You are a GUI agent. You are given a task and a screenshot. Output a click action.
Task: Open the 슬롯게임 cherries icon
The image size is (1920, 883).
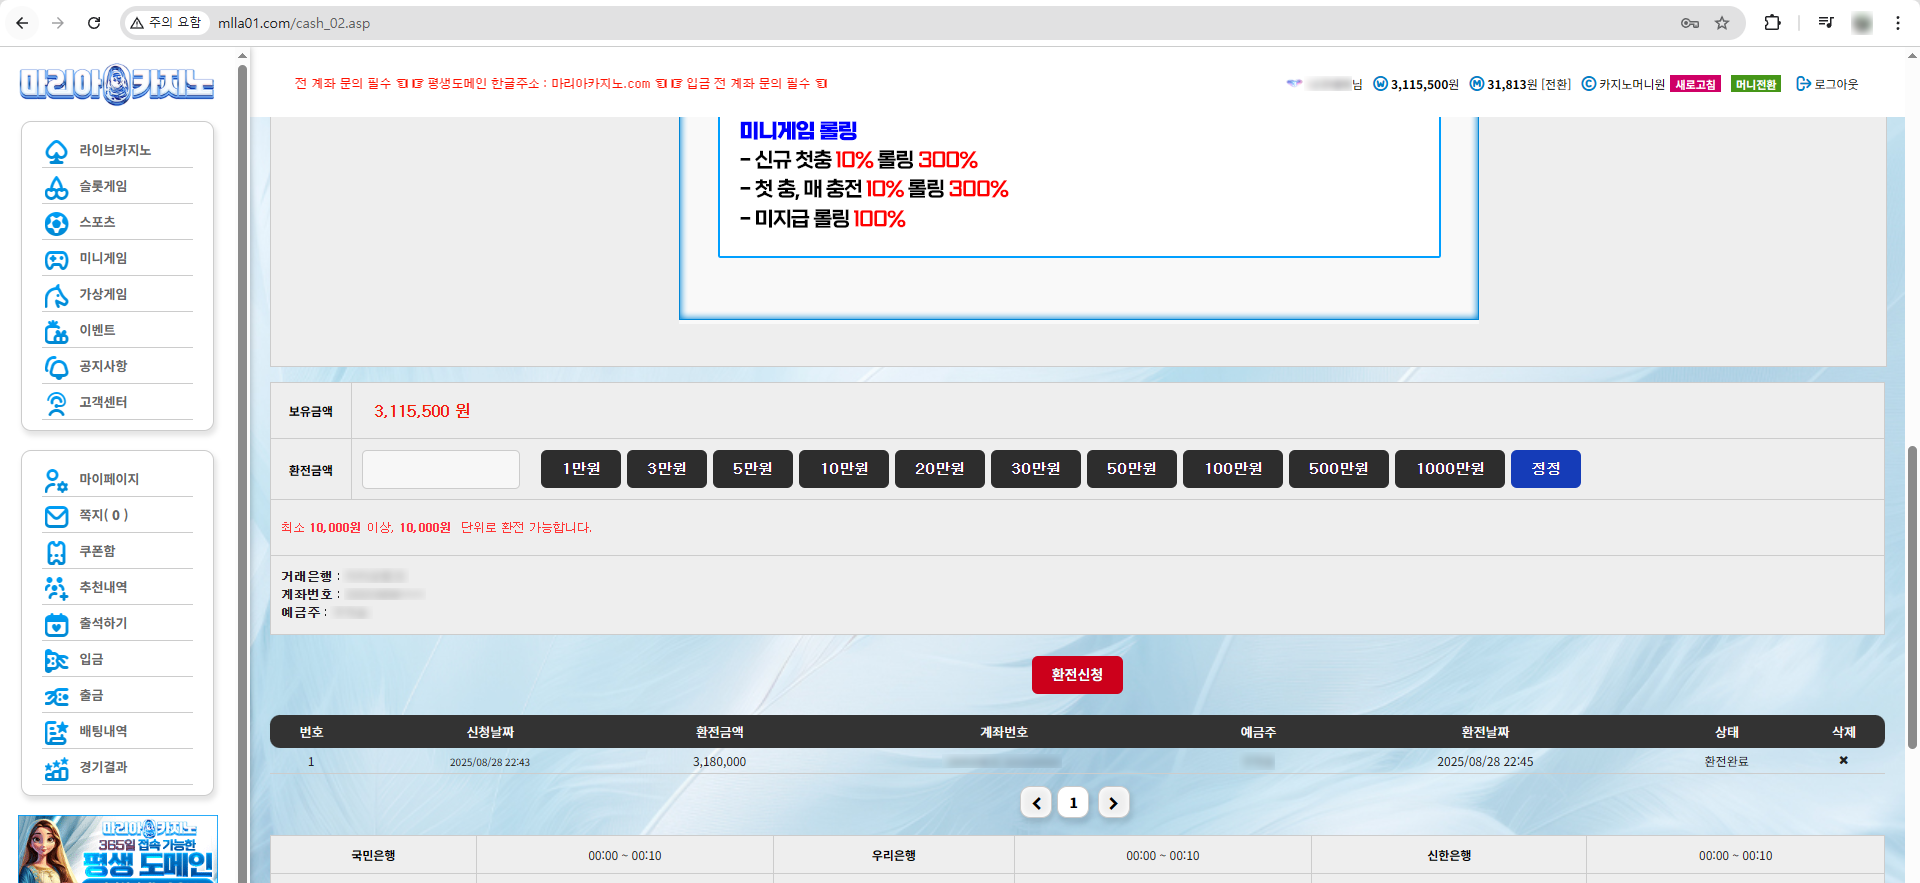pos(57,187)
